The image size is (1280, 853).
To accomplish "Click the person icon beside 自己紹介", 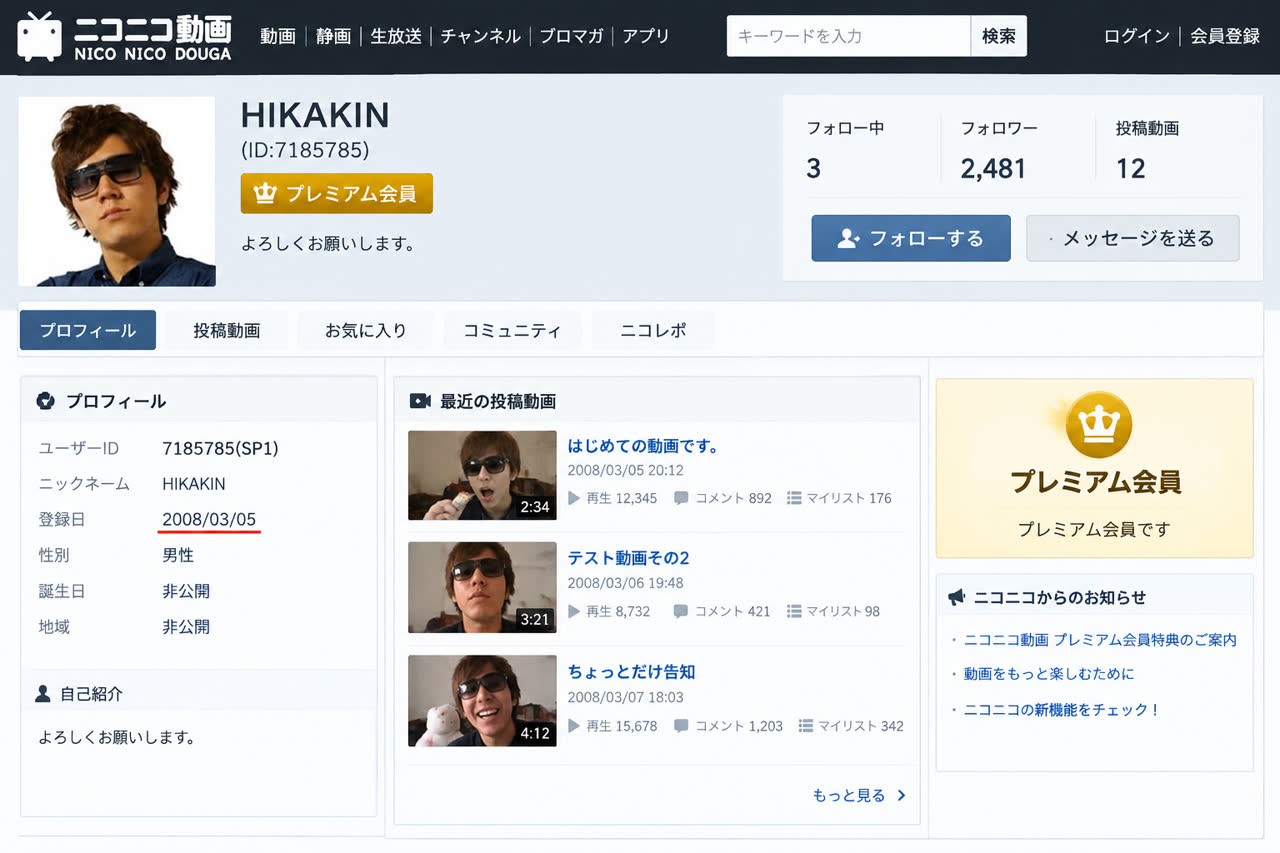I will pos(43,693).
